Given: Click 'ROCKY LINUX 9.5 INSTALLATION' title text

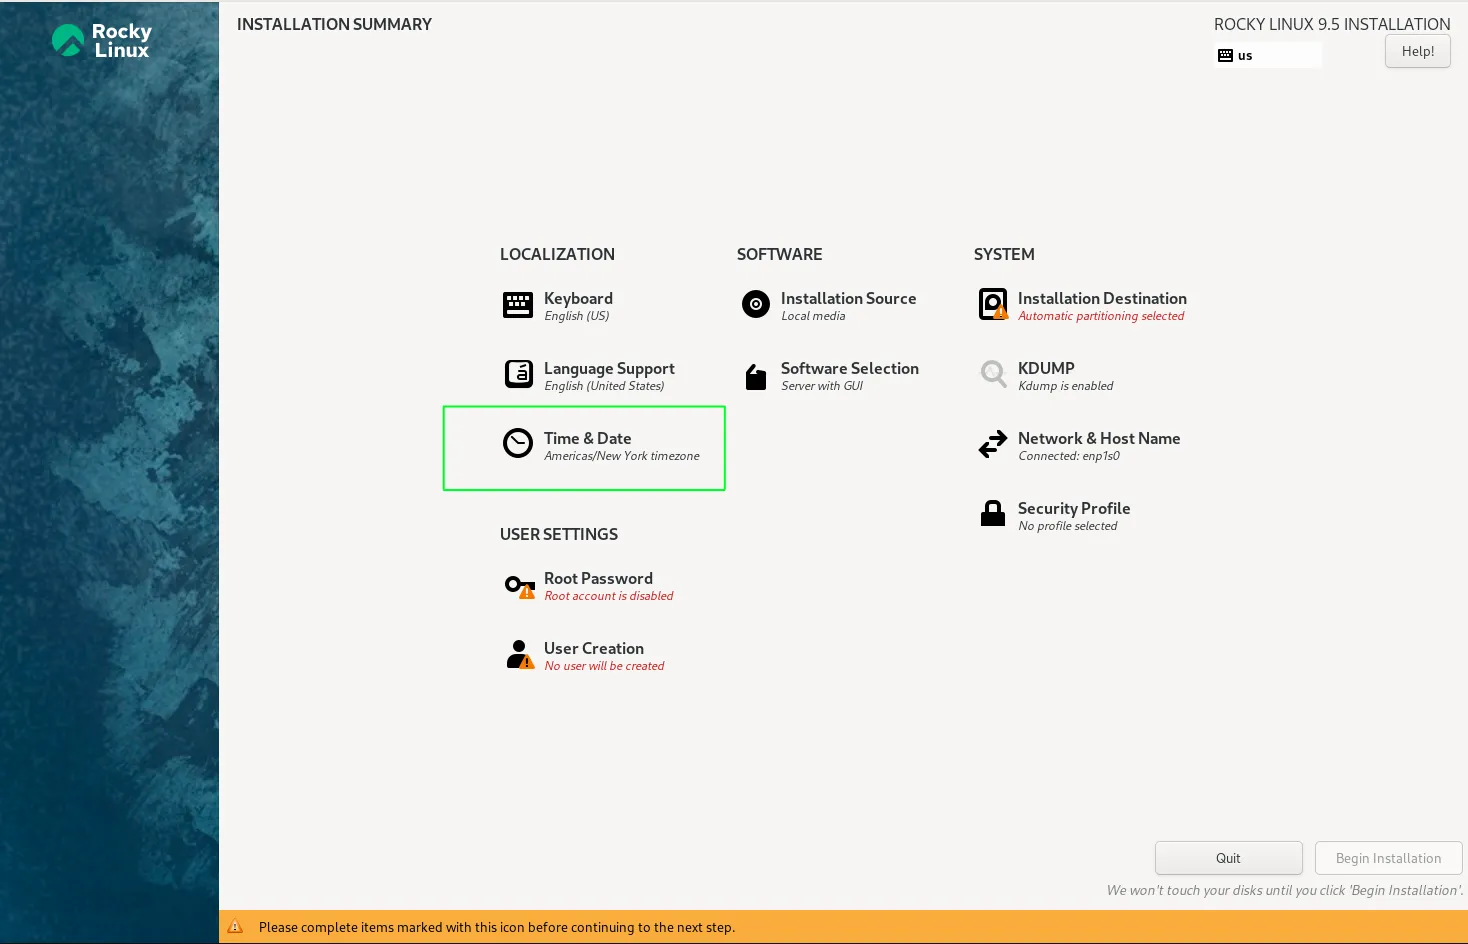Looking at the screenshot, I should coord(1332,24).
